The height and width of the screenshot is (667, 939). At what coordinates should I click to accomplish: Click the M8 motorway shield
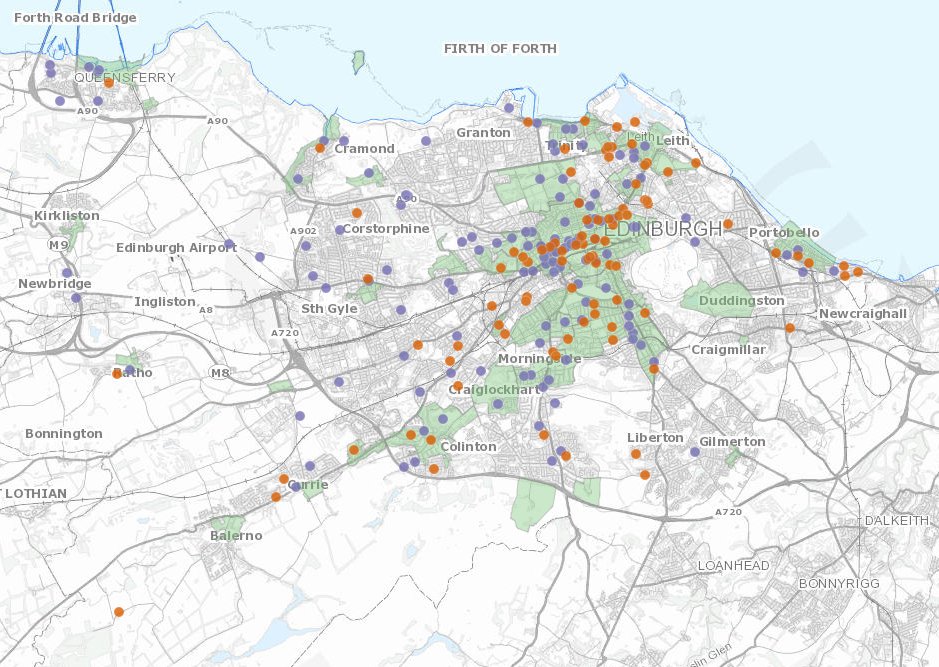coord(220,372)
